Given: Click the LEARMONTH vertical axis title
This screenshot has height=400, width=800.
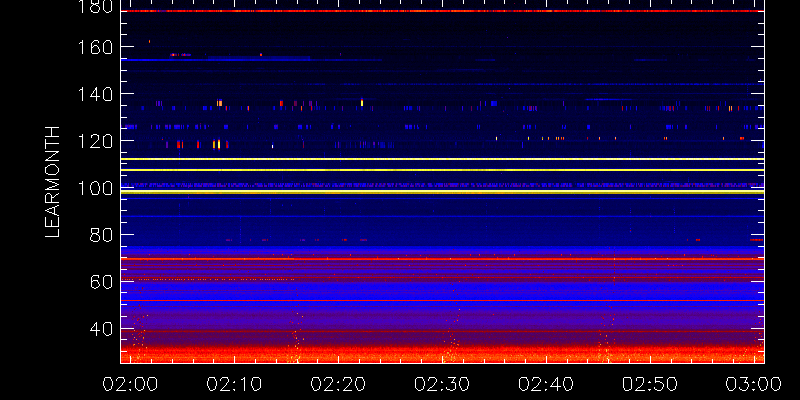Looking at the screenshot, I should 53,182.
